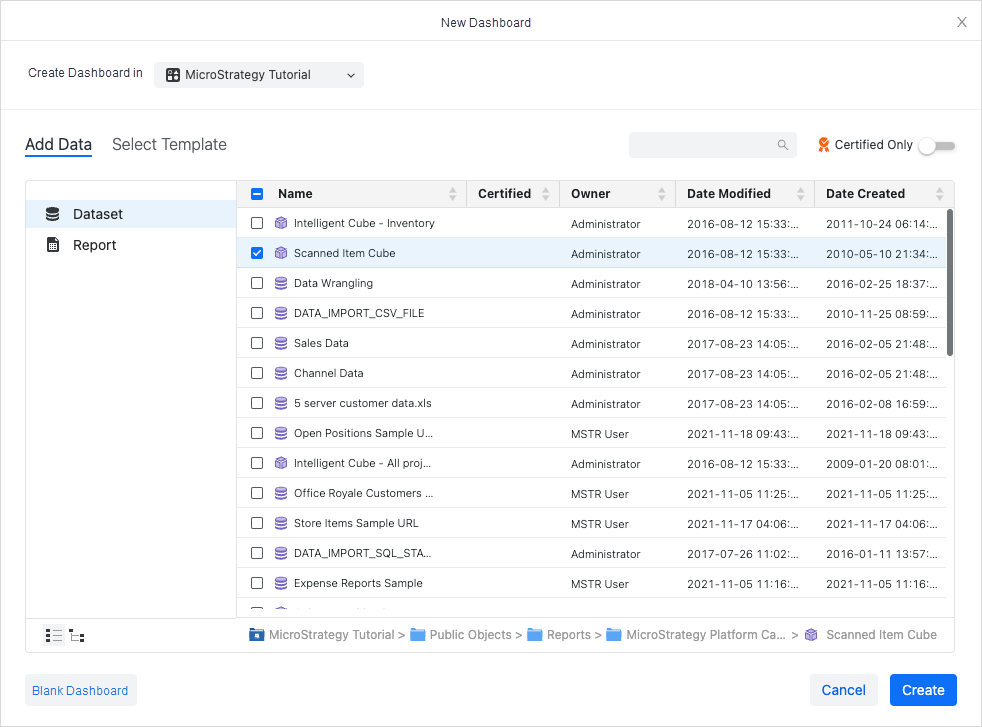Click the Intelligent Cube - Inventory cube icon
Screen dimensions: 982x727
(x=281, y=223)
